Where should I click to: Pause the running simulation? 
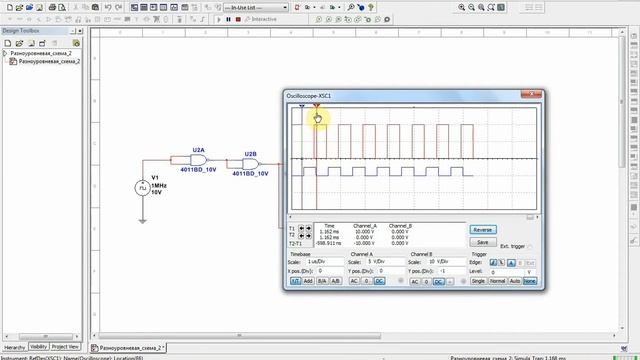[229, 19]
